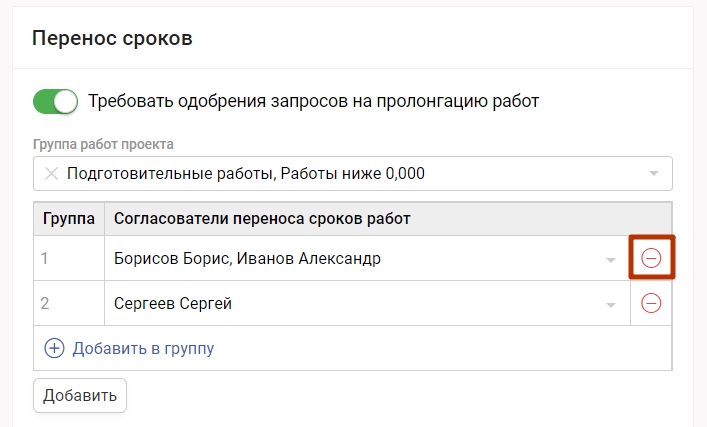Viewport: 707px width, 427px height.
Task: Click the Сергеев Сергей approver field
Action: 350,303
